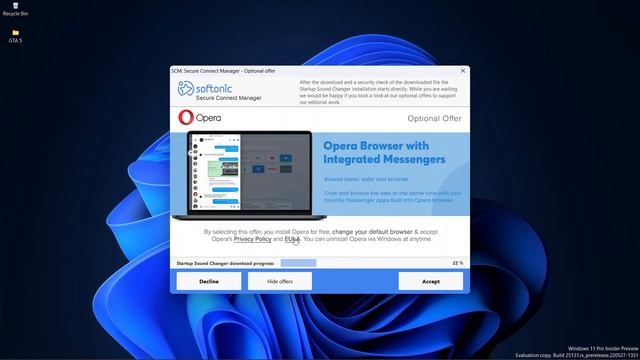Click the Hide offers button
The width and height of the screenshot is (640, 360).
click(x=280, y=281)
